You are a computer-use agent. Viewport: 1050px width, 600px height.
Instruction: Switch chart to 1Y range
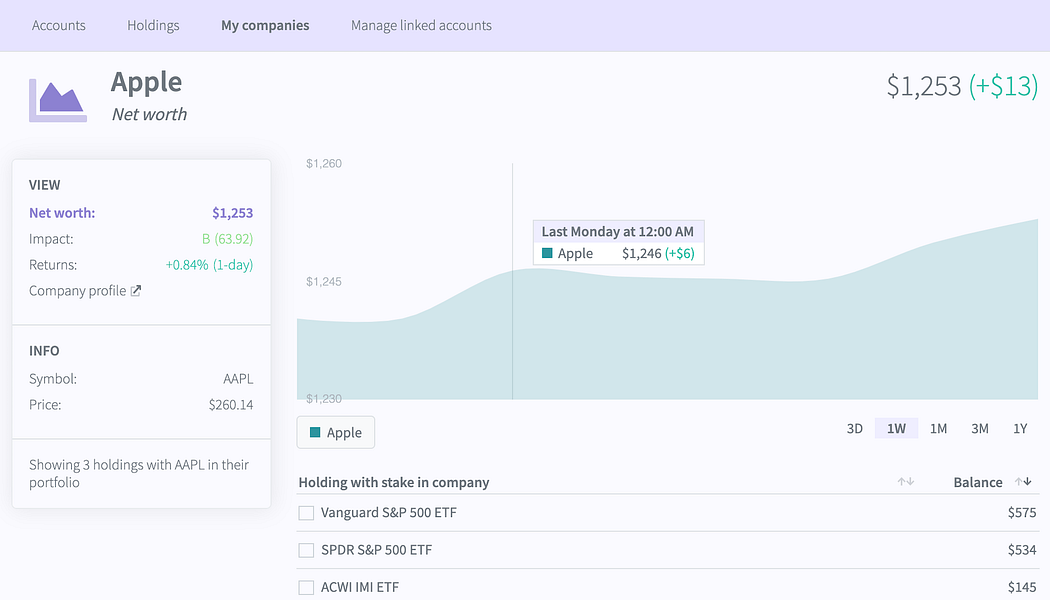pos(1020,429)
